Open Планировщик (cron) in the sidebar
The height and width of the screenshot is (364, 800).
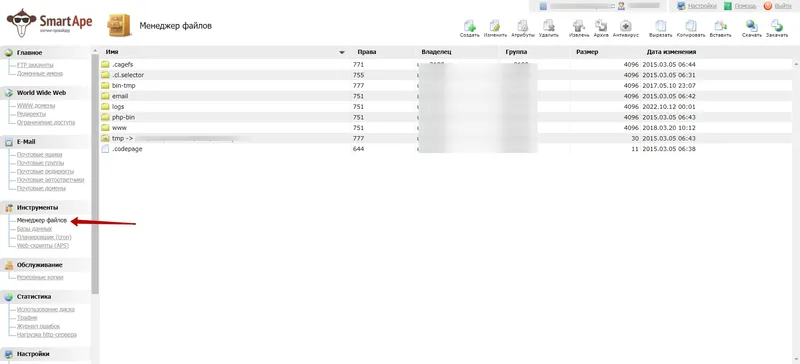point(44,237)
